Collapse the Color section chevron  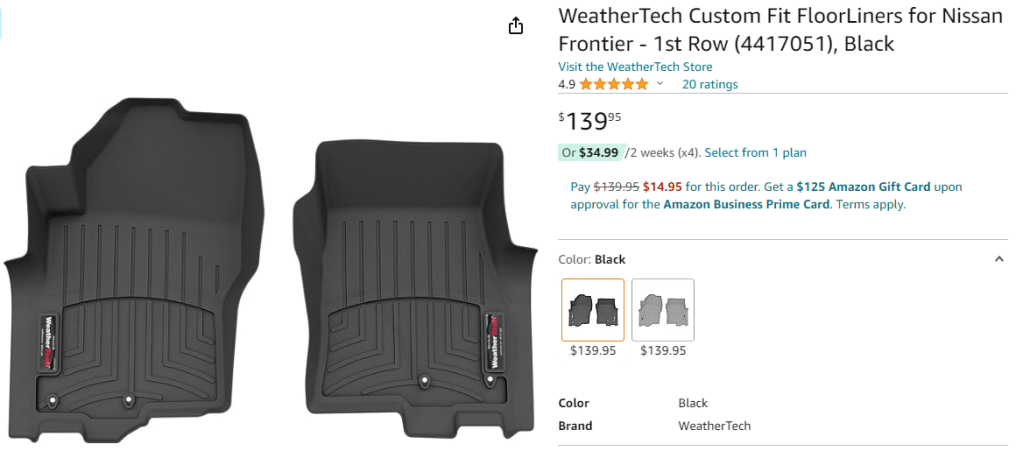998,260
